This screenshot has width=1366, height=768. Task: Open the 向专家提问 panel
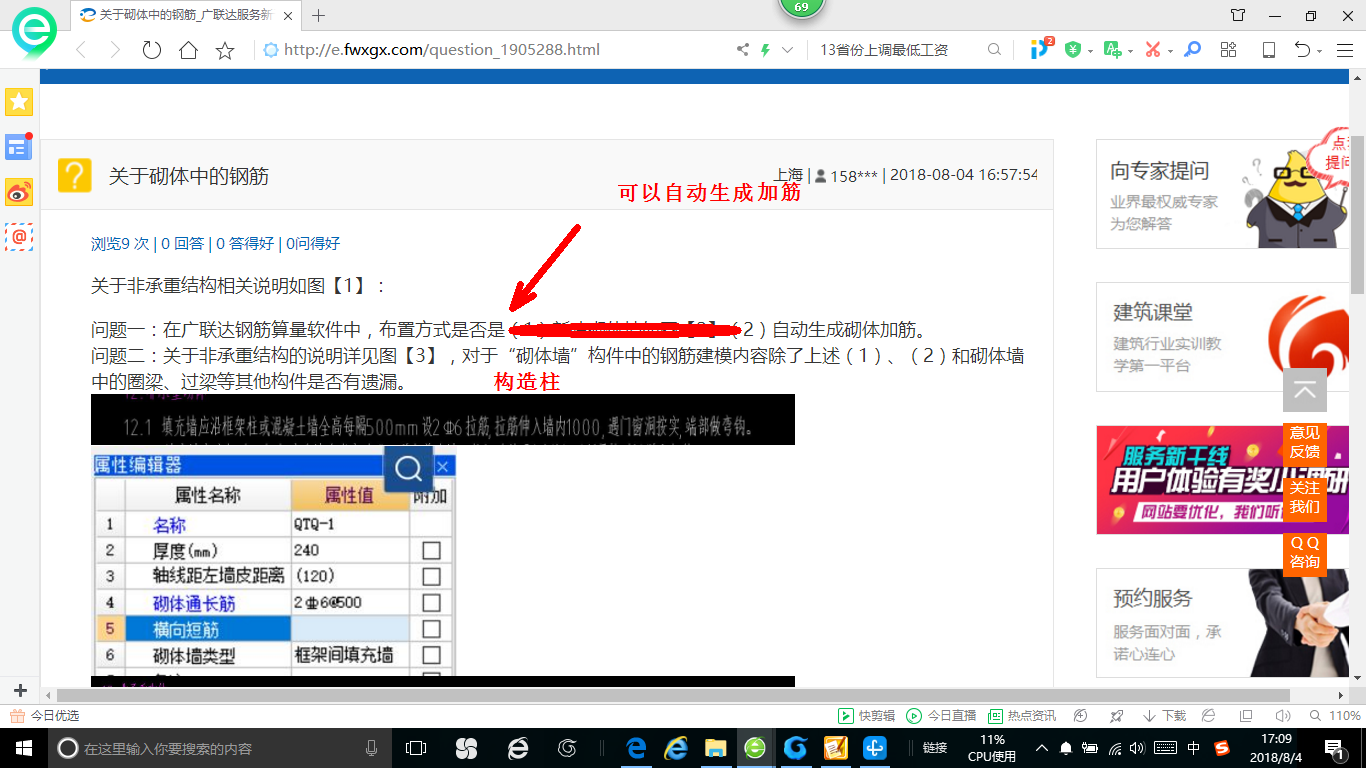click(x=1222, y=193)
